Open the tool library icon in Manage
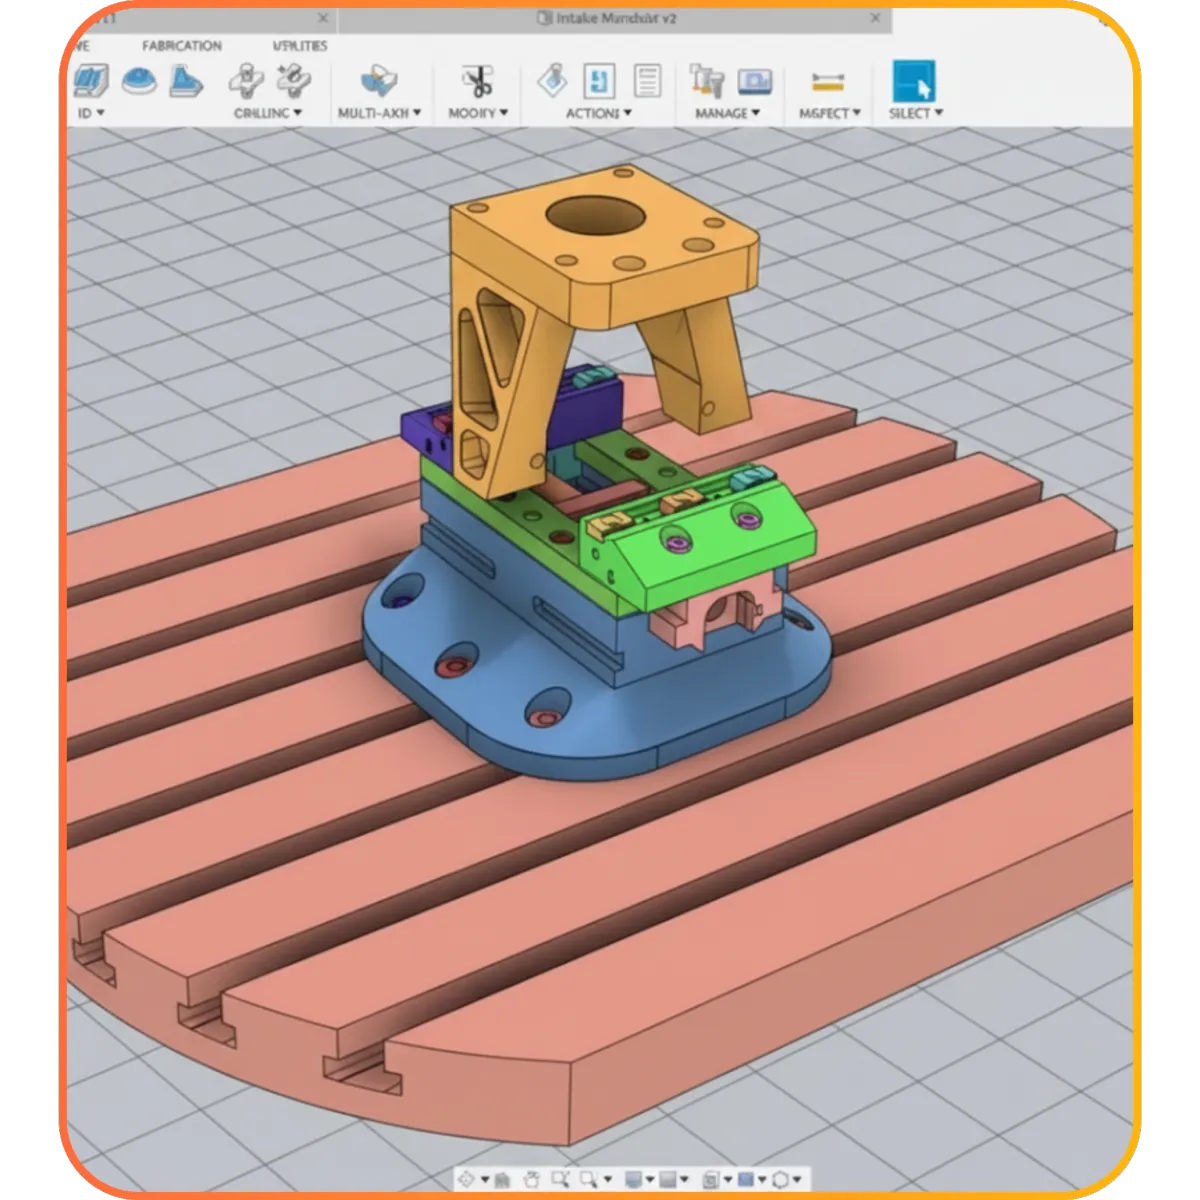Viewport: 1200px width, 1200px height. (x=706, y=81)
